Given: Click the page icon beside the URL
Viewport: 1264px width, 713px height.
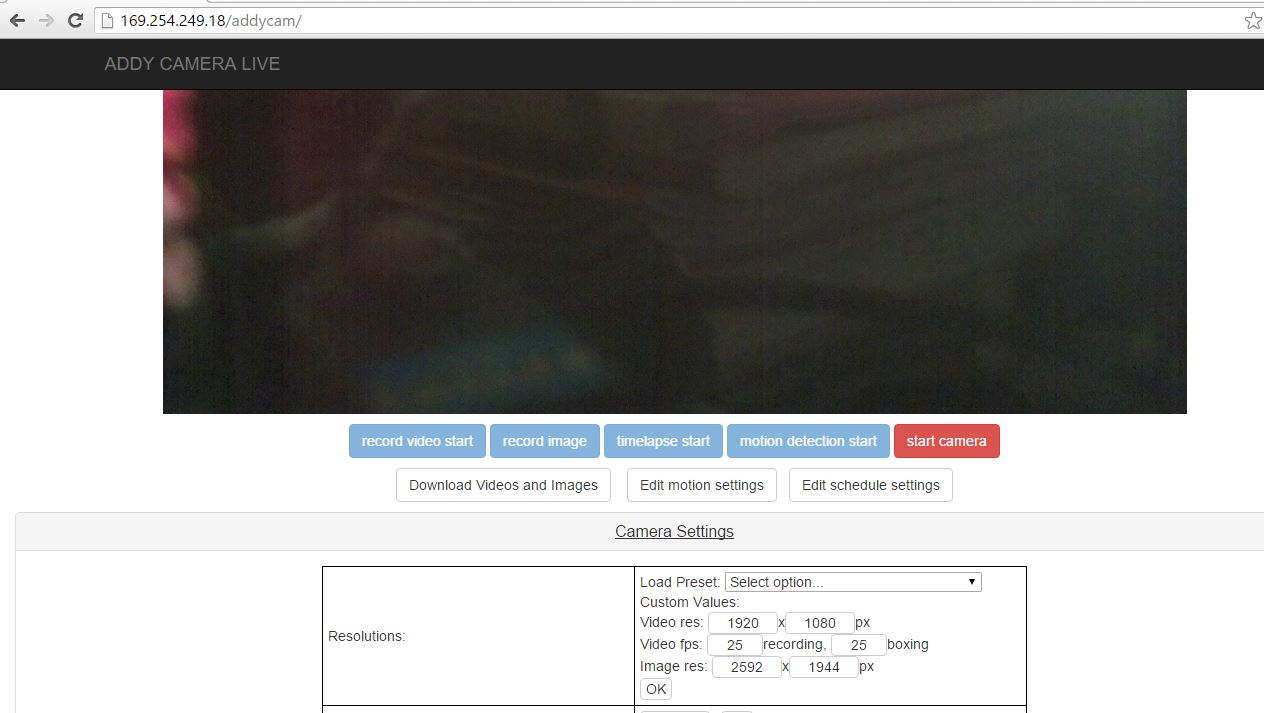Looking at the screenshot, I should click(x=107, y=20).
